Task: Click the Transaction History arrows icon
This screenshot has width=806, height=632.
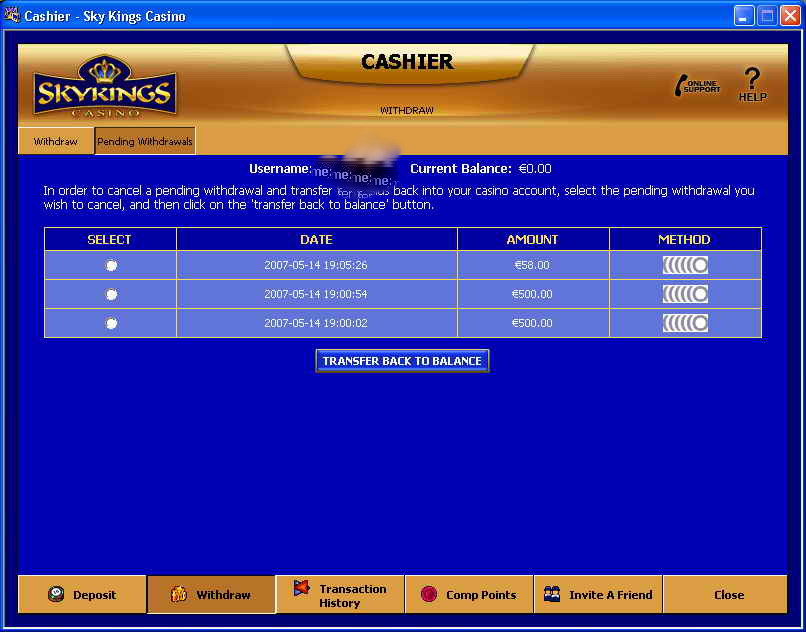Action: point(302,588)
